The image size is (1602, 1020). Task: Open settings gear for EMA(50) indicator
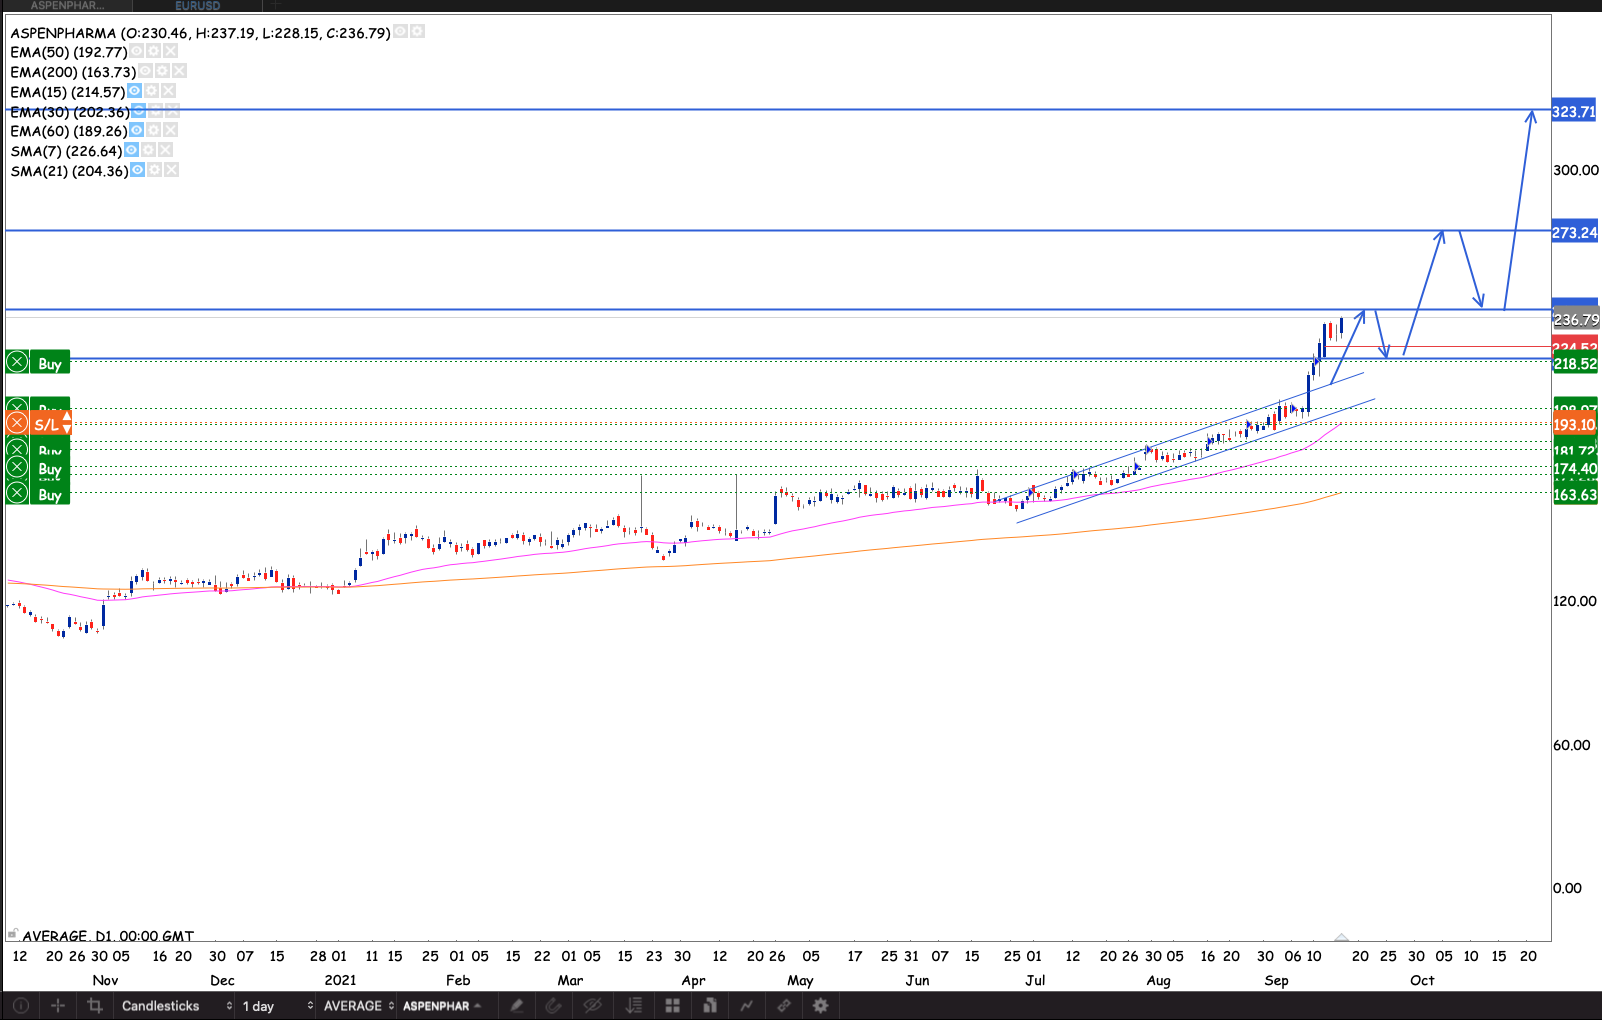point(154,52)
